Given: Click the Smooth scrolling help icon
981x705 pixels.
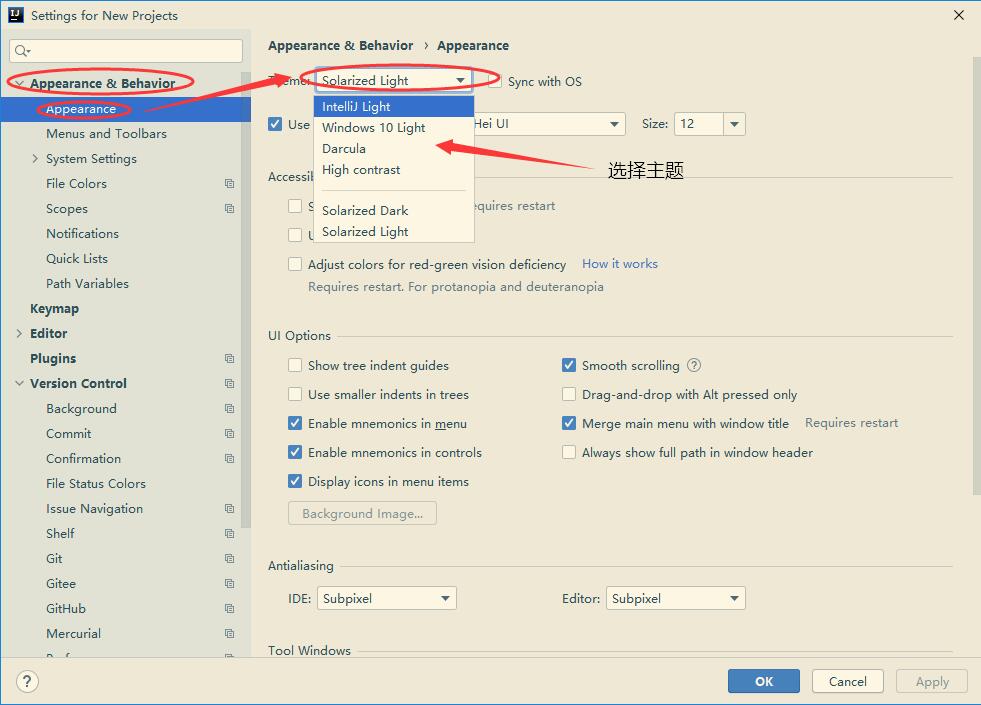Looking at the screenshot, I should 694,365.
